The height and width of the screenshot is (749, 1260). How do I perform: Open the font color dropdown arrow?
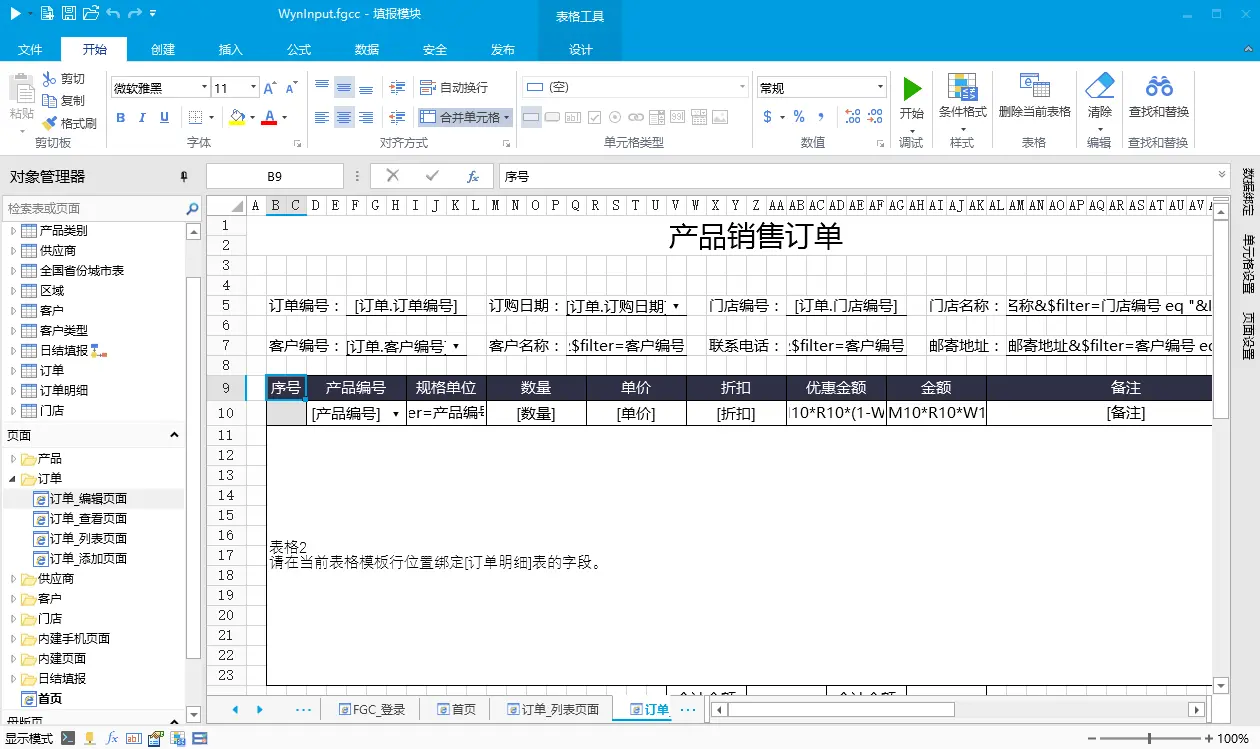click(x=284, y=118)
